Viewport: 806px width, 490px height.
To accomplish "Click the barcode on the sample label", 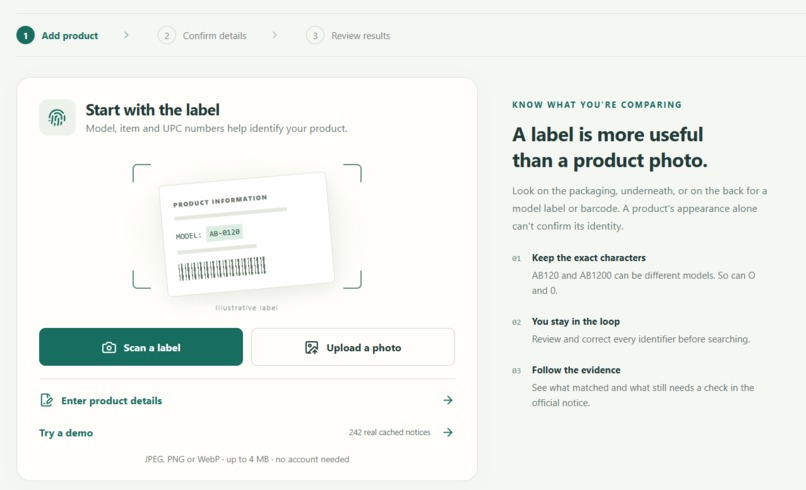I will tap(222, 268).
